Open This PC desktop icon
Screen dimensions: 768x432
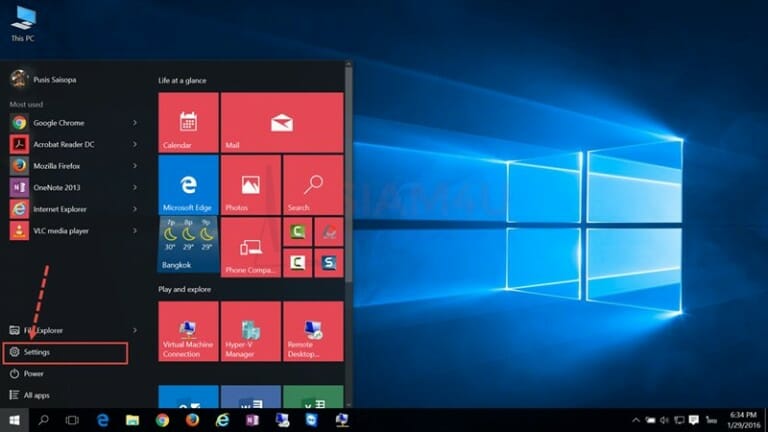pyautogui.click(x=23, y=24)
